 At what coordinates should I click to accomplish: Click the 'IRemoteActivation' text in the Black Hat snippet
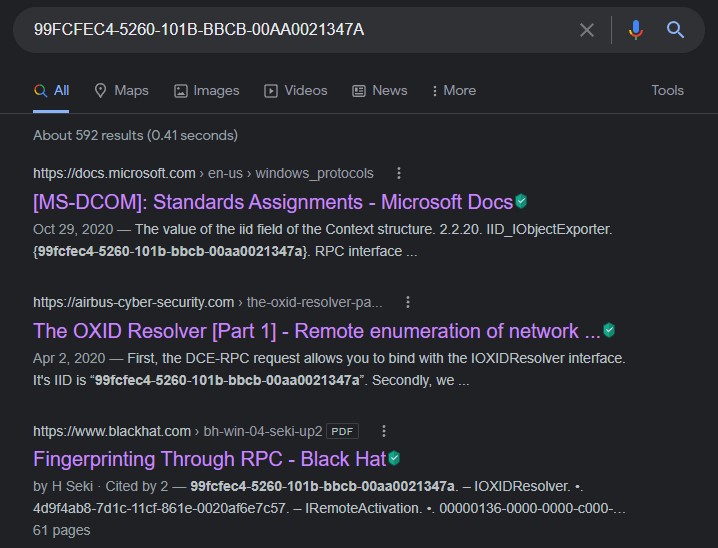click(362, 508)
